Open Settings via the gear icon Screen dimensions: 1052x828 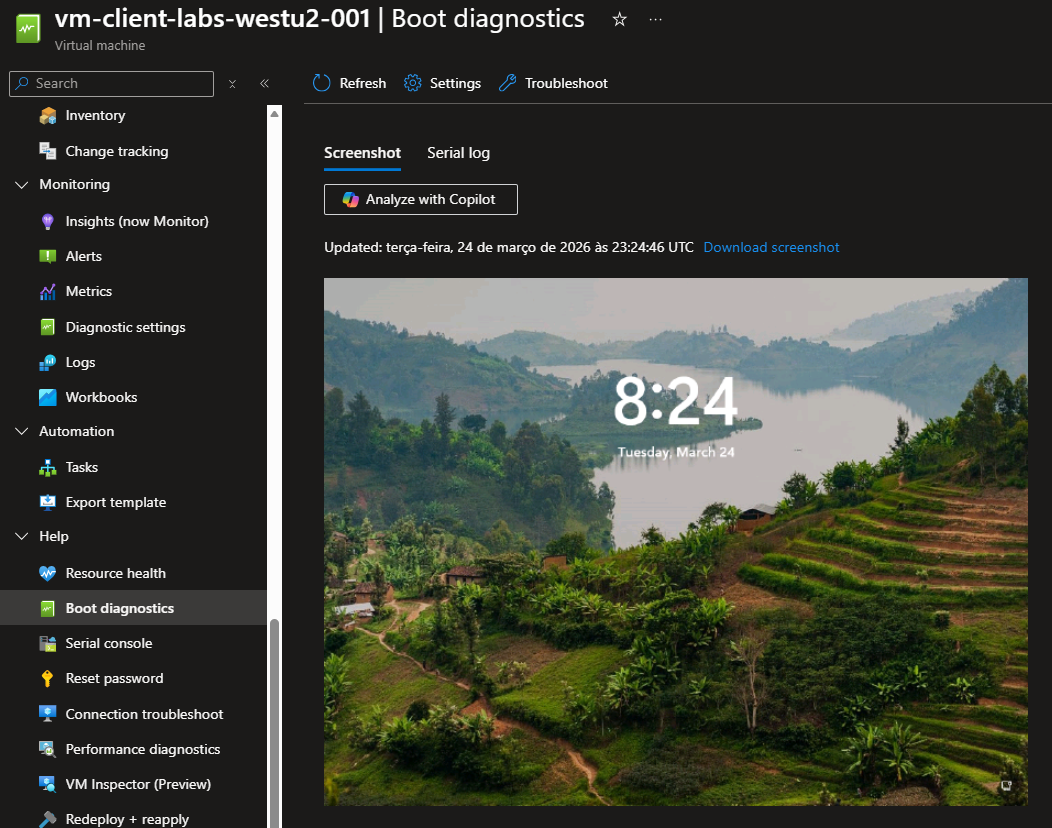(413, 83)
